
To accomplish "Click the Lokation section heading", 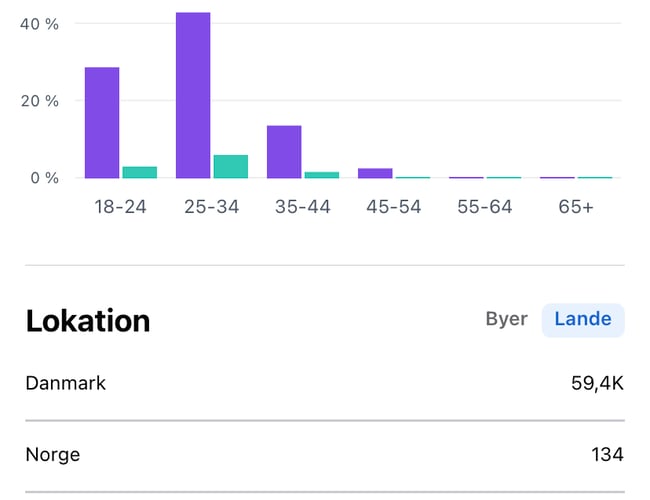I will (88, 321).
